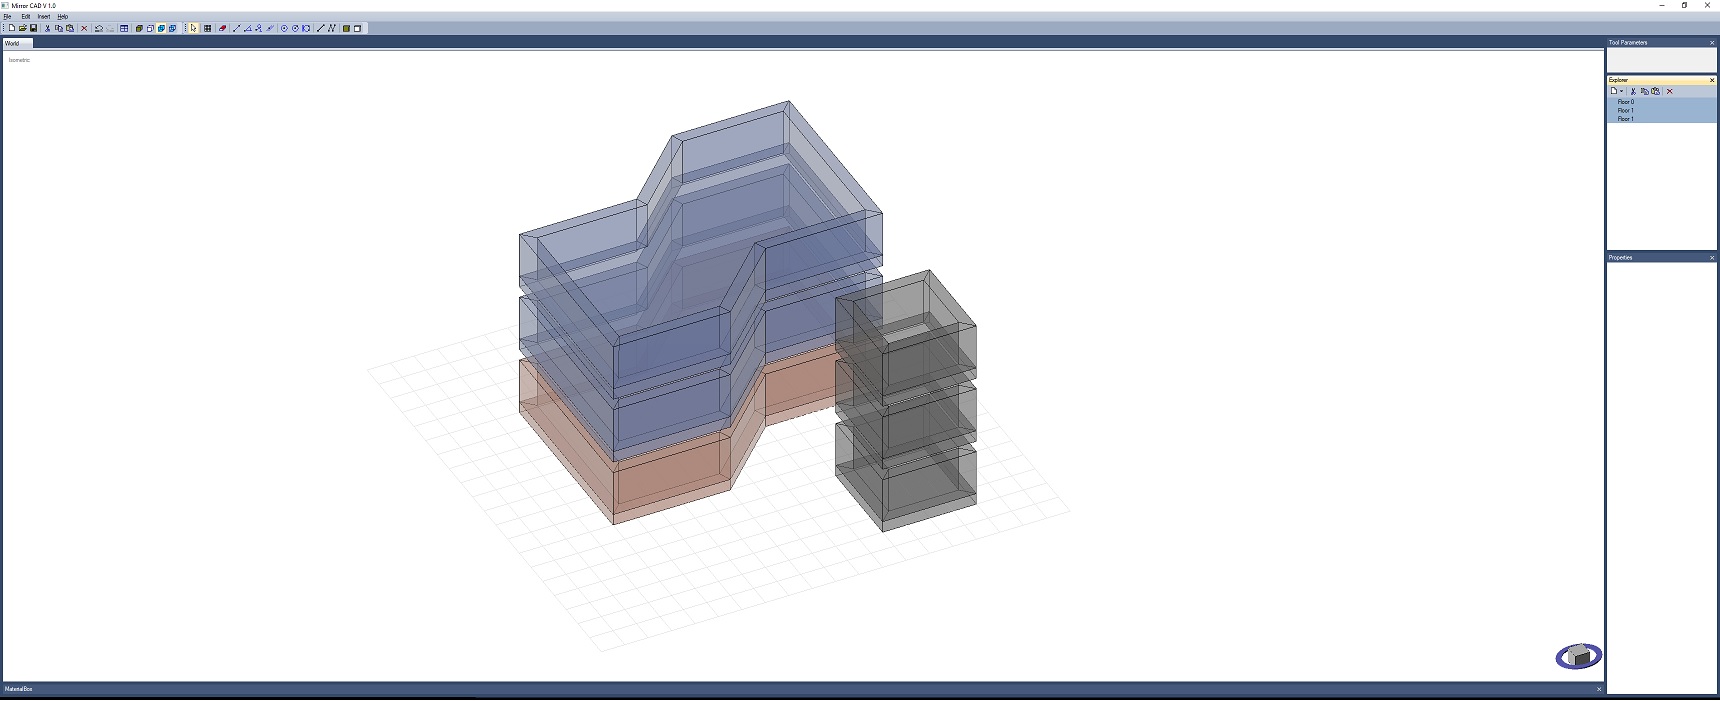Toggle the solid shaded cube view mode

point(139,28)
